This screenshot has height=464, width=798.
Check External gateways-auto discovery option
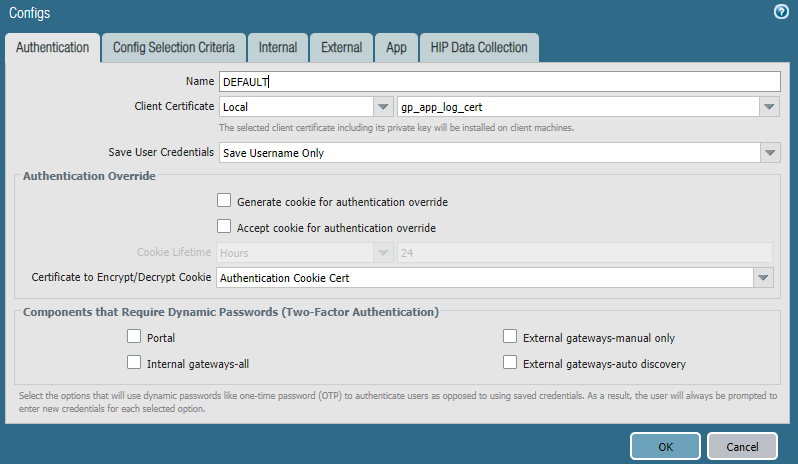[511, 362]
